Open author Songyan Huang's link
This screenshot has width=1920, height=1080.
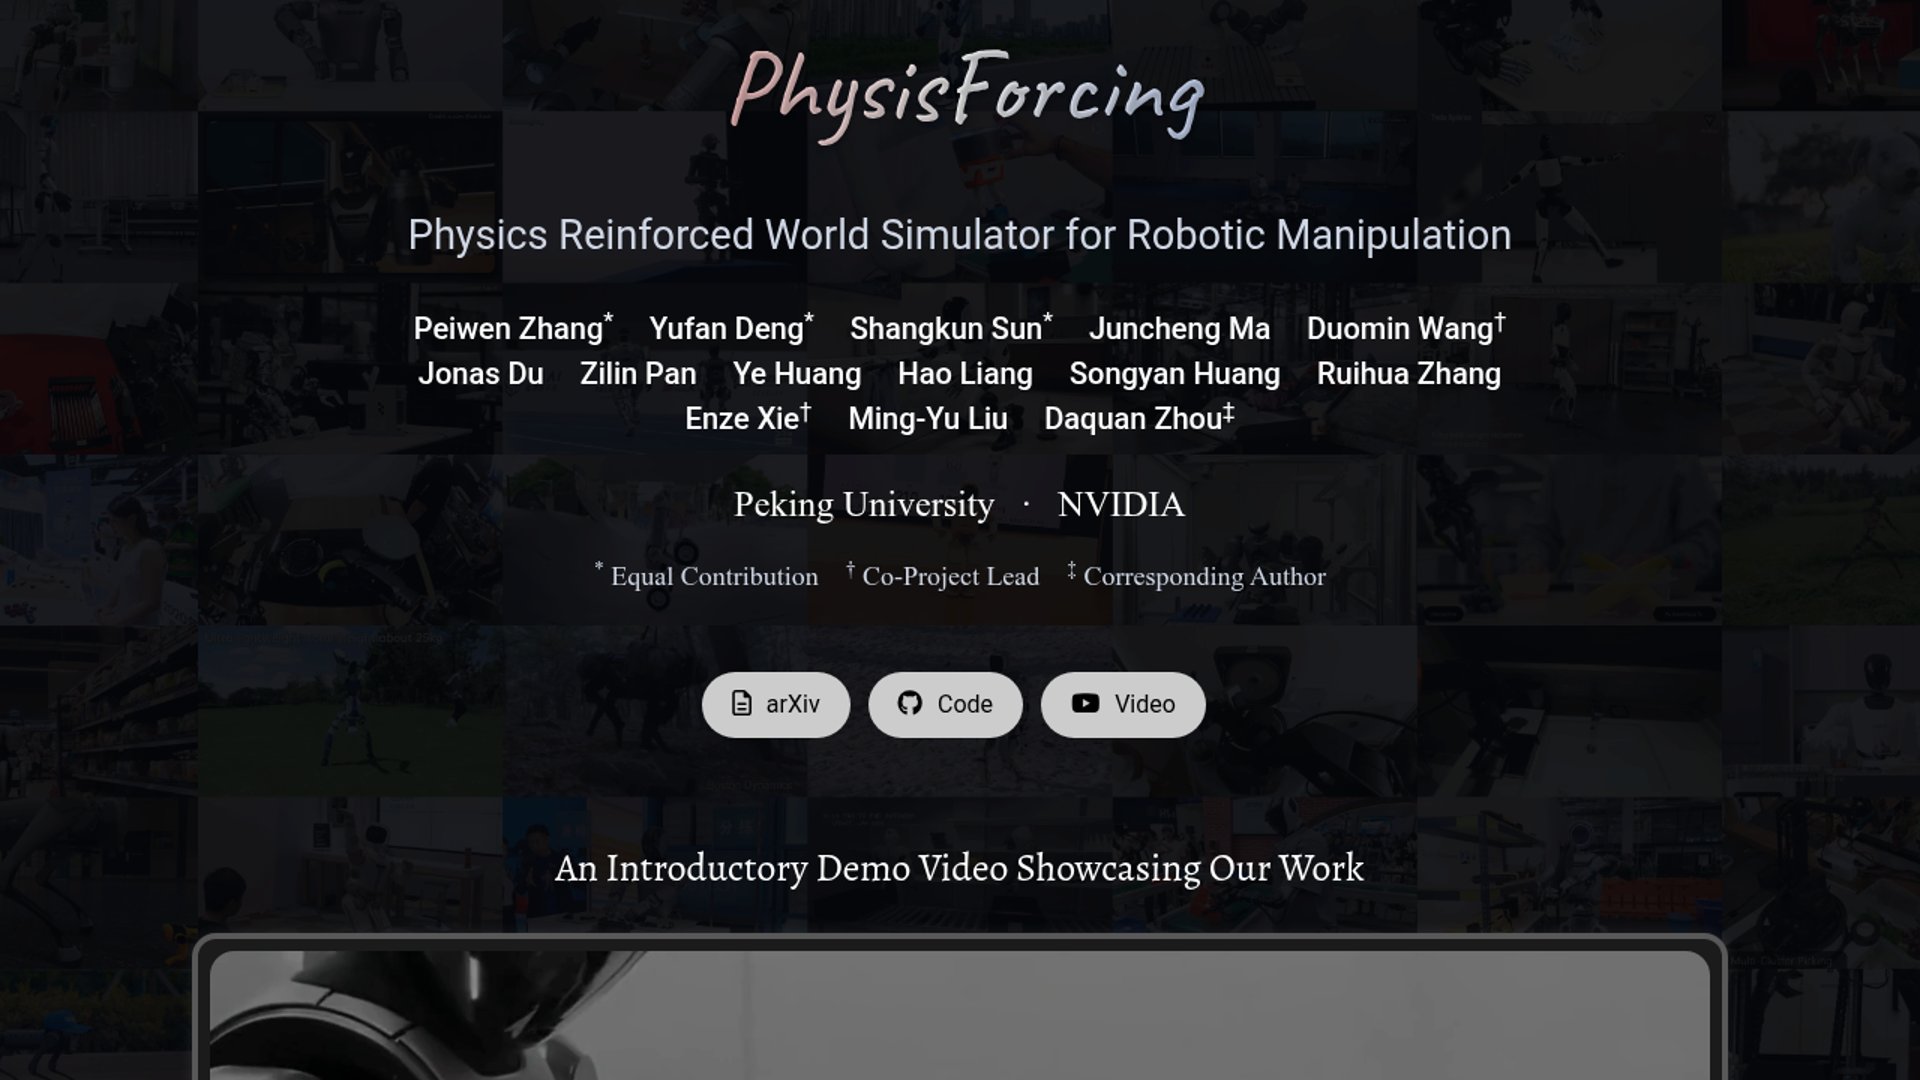(x=1175, y=373)
